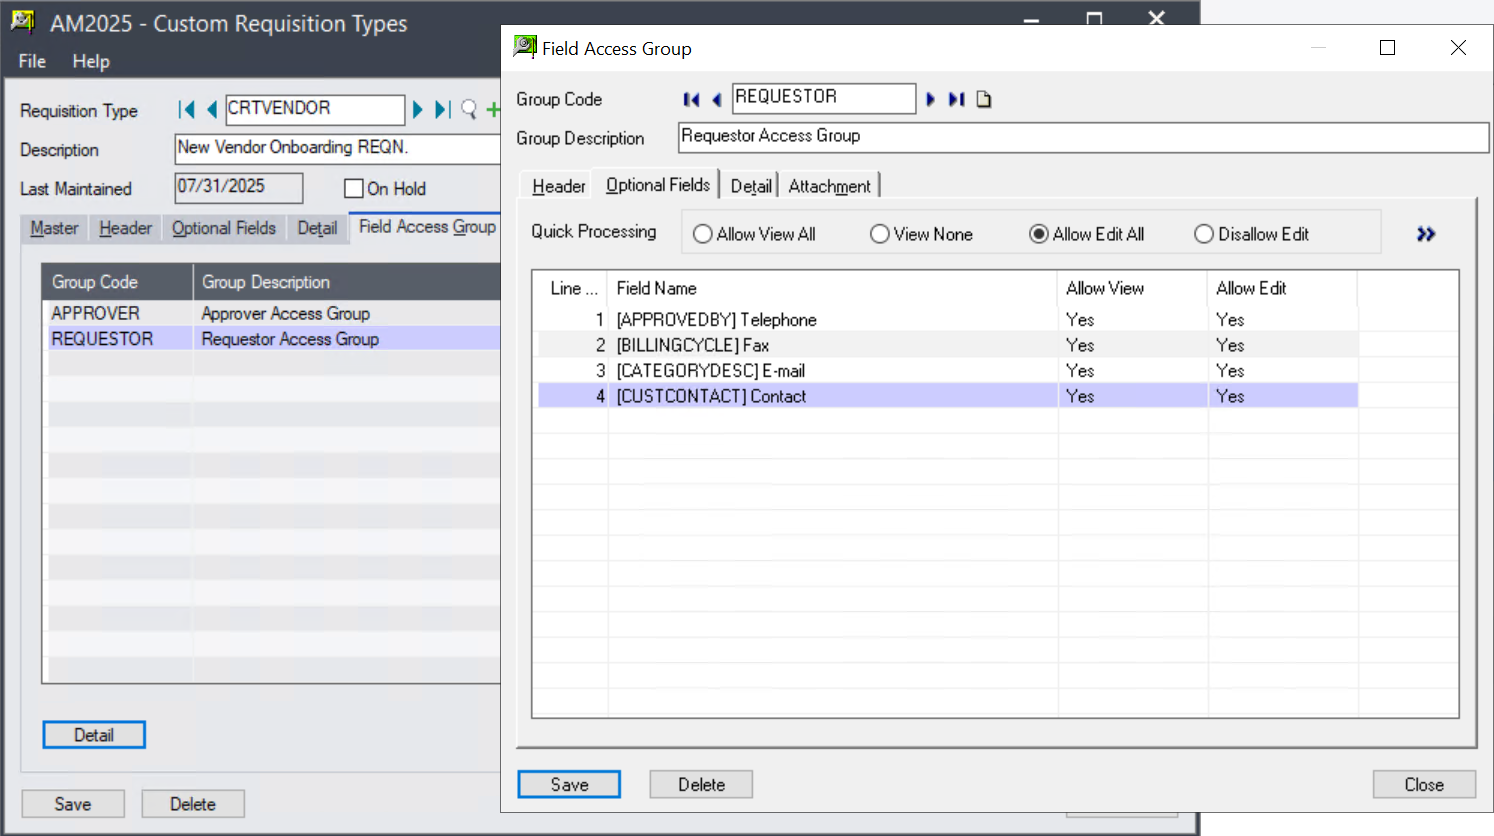Open the File menu

[x=32, y=61]
